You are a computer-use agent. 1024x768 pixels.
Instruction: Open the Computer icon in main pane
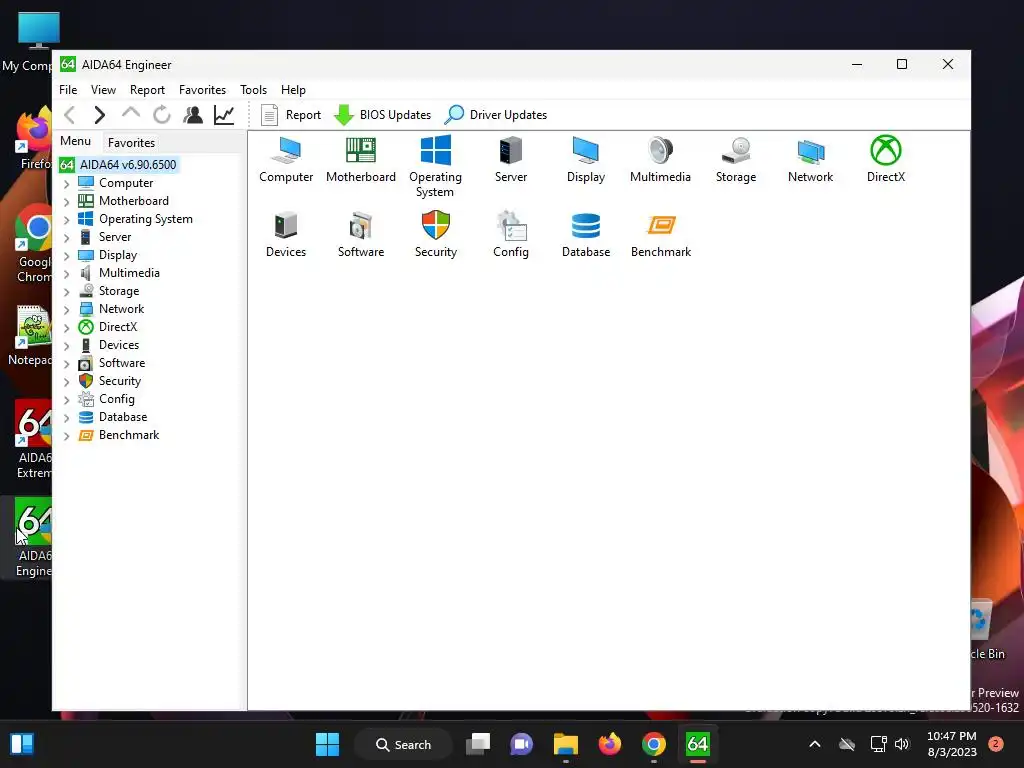tap(285, 159)
